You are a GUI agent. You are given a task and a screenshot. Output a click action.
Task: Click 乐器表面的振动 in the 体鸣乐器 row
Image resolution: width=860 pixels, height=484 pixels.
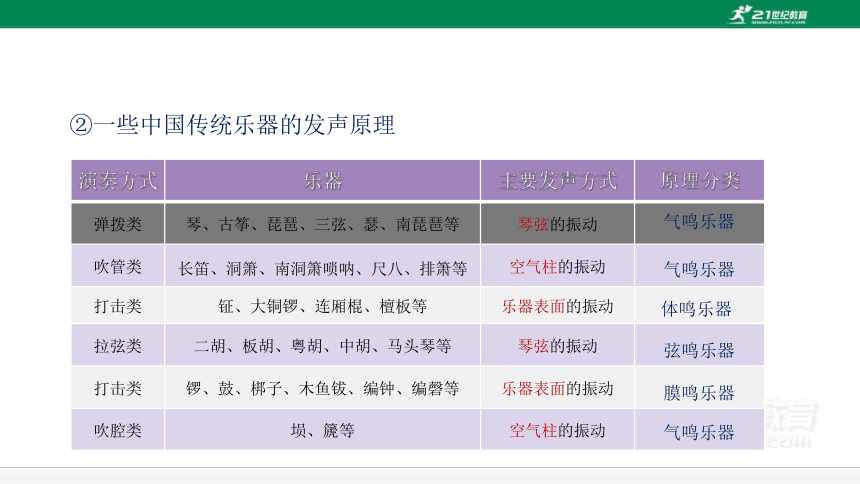558,306
